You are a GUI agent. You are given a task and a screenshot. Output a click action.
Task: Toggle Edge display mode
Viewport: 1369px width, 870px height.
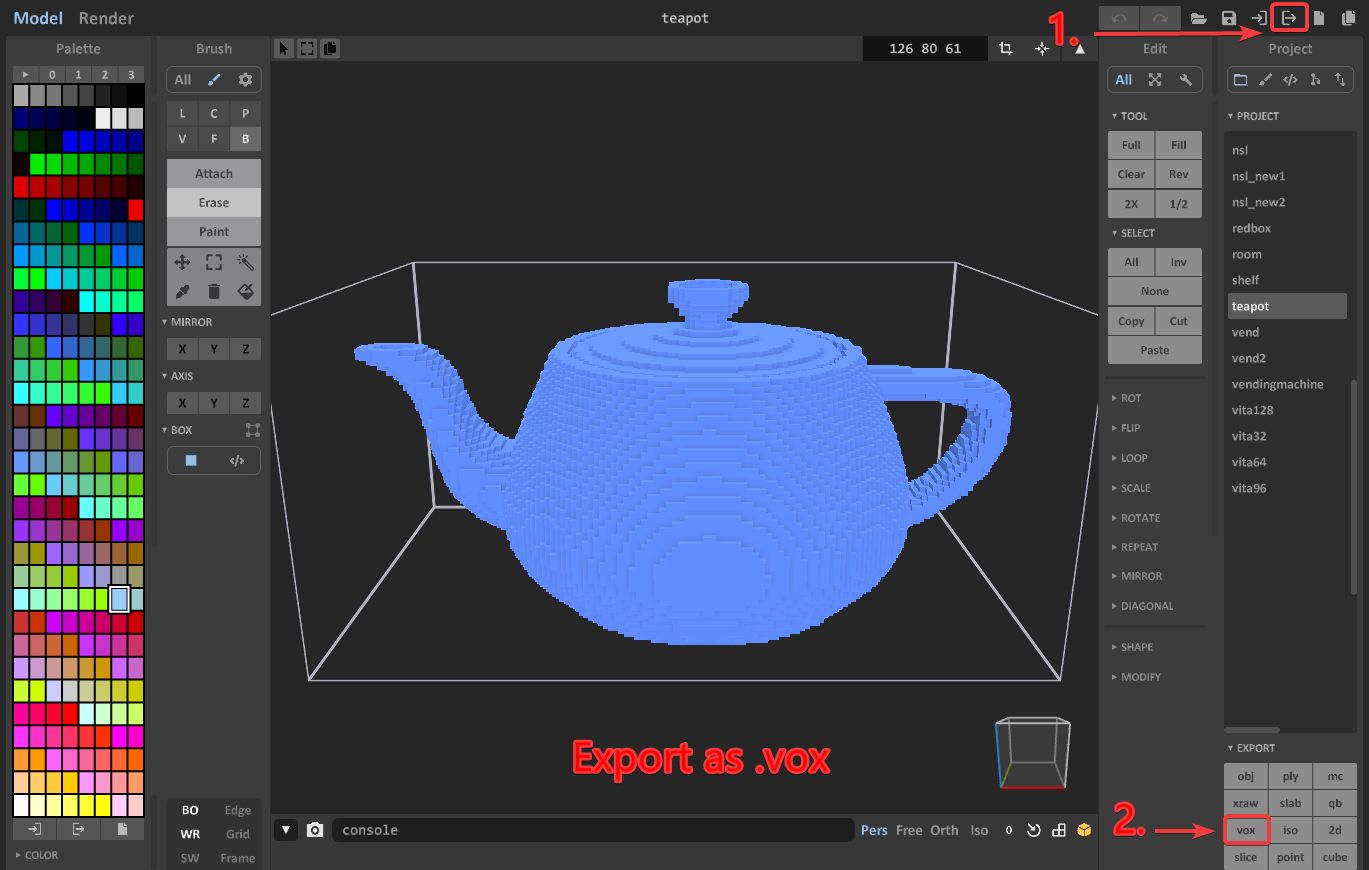coord(237,809)
